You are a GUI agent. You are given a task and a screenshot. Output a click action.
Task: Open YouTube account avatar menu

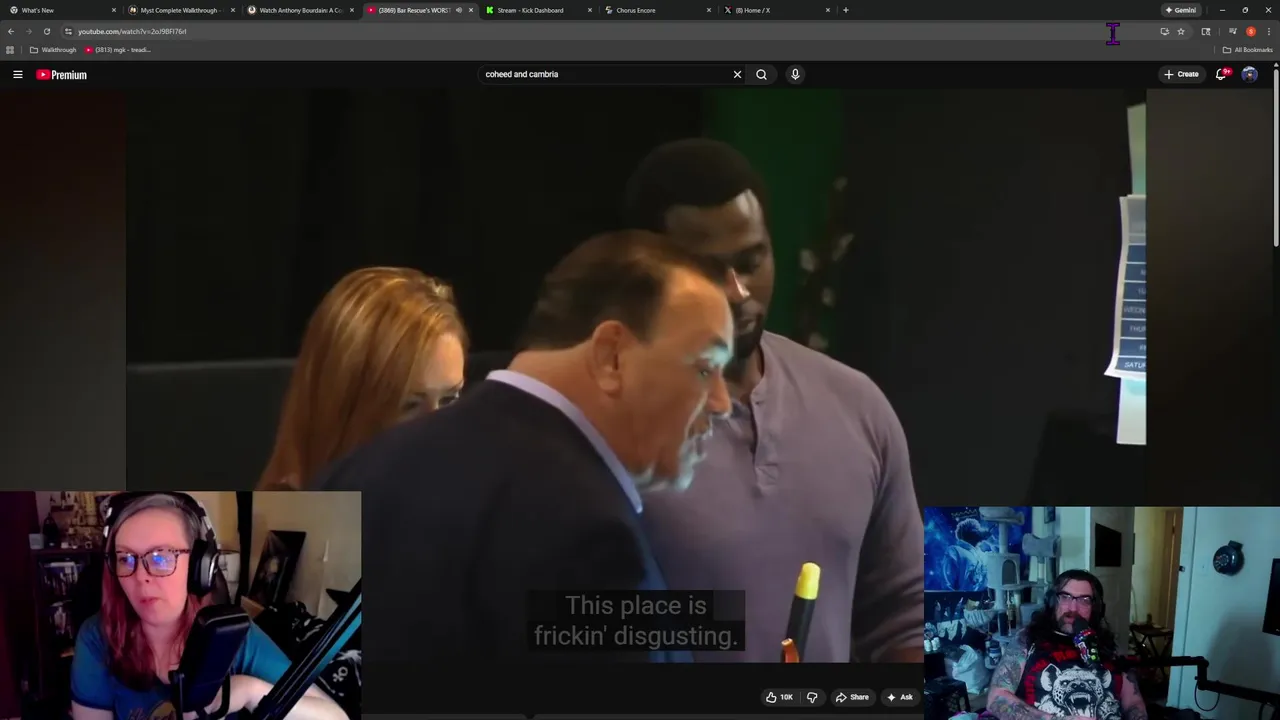[x=1249, y=74]
